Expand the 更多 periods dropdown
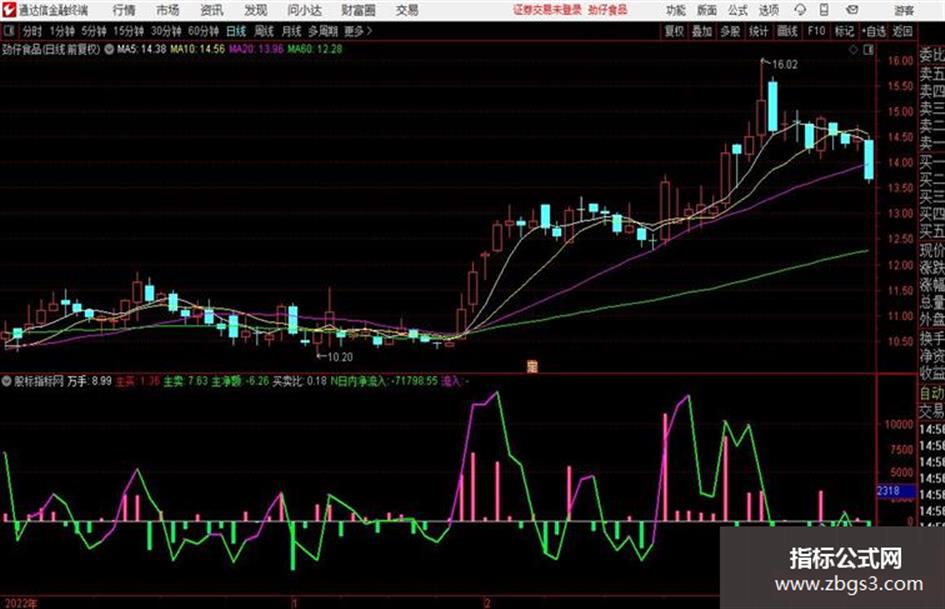 (358, 31)
